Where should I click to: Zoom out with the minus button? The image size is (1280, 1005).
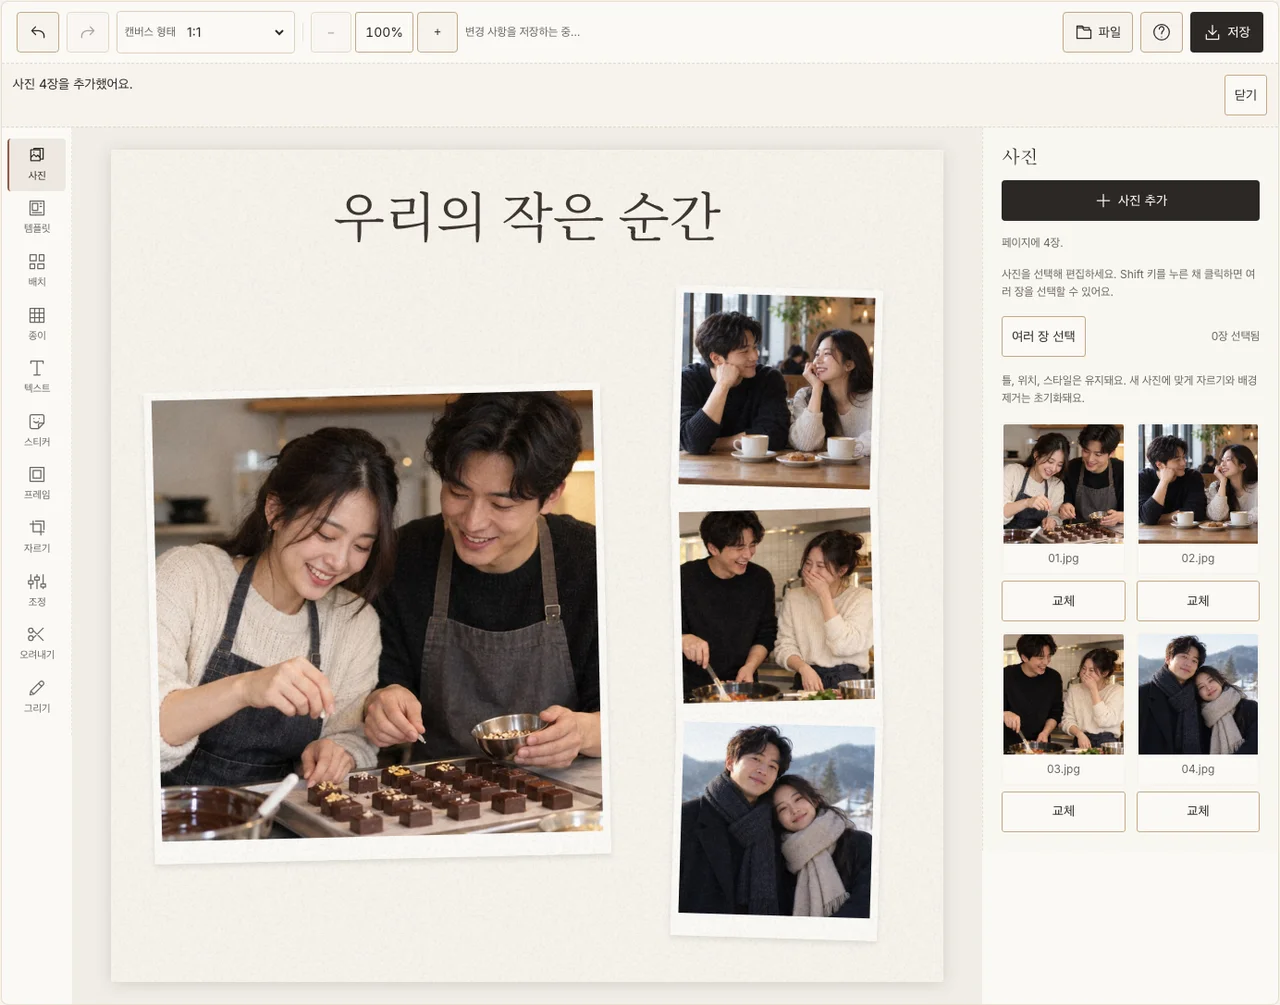[331, 32]
